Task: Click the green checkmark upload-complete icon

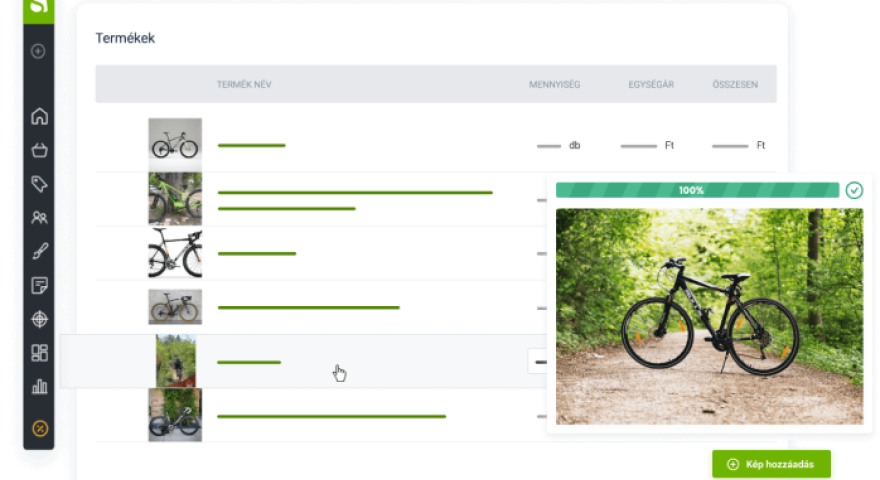Action: [854, 190]
